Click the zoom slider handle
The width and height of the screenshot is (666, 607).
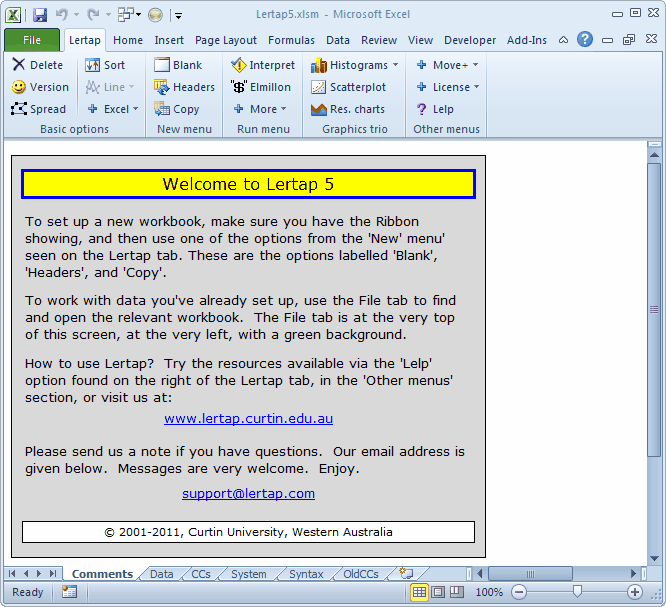coord(577,592)
